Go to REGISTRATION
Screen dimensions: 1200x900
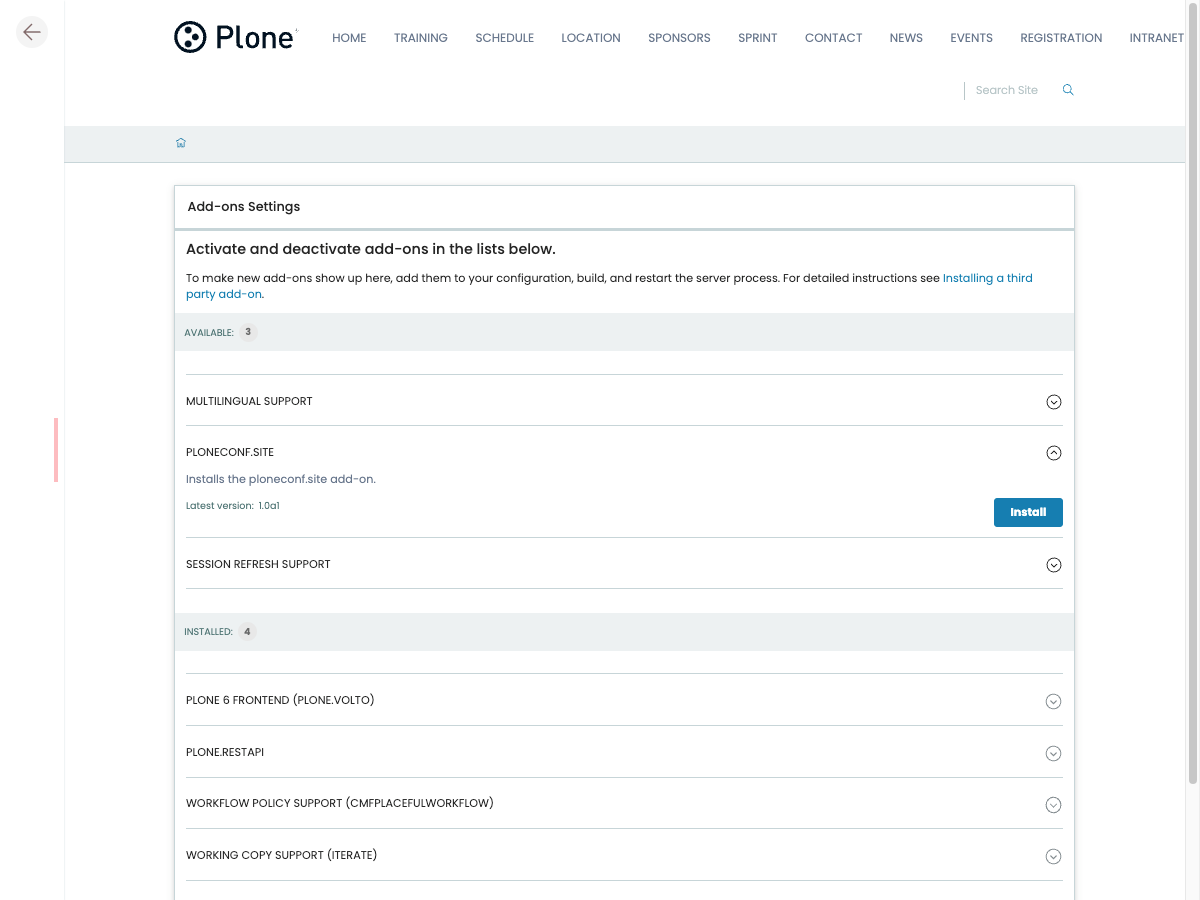point(1061,38)
